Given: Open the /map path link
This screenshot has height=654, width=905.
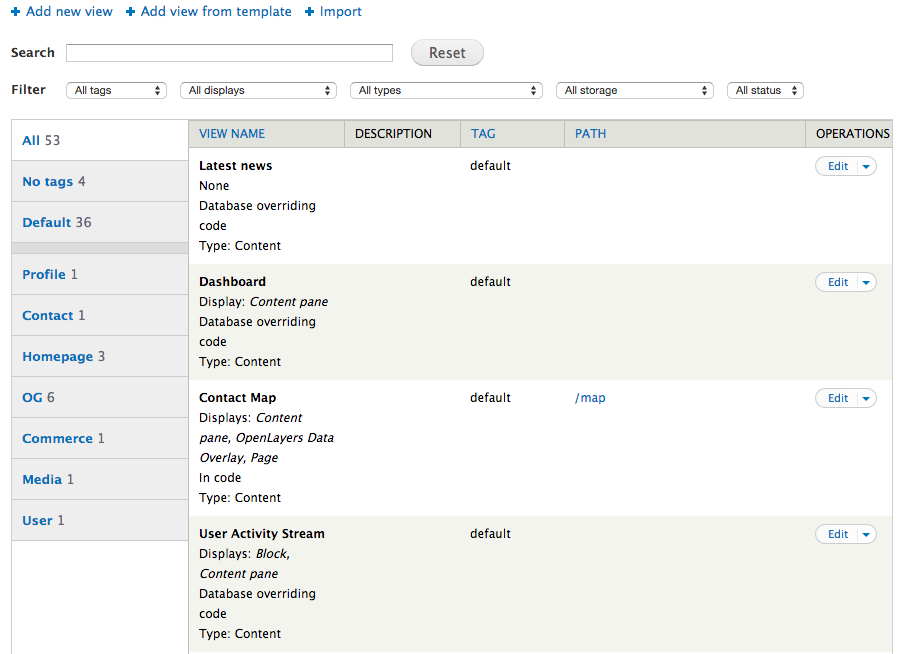Looking at the screenshot, I should (589, 397).
